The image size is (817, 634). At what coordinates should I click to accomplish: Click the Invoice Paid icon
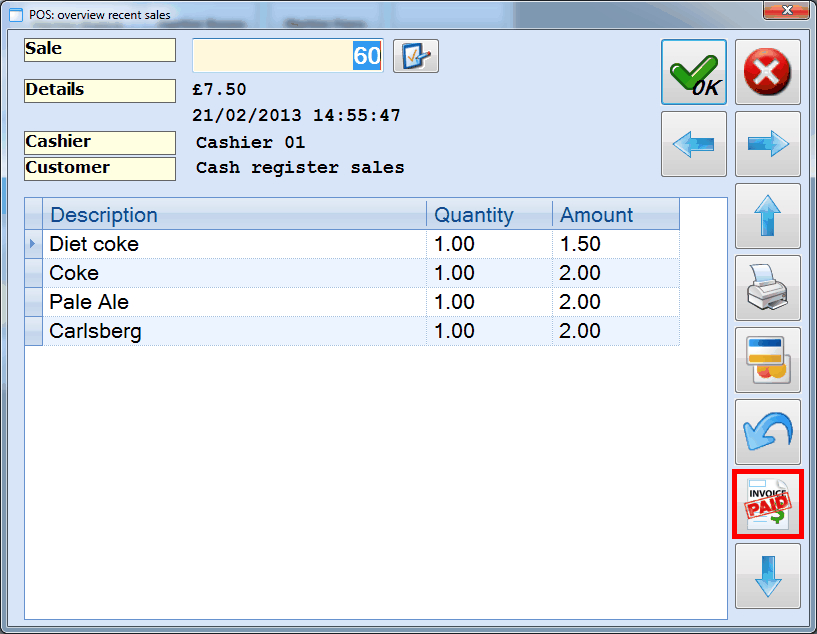pyautogui.click(x=767, y=504)
